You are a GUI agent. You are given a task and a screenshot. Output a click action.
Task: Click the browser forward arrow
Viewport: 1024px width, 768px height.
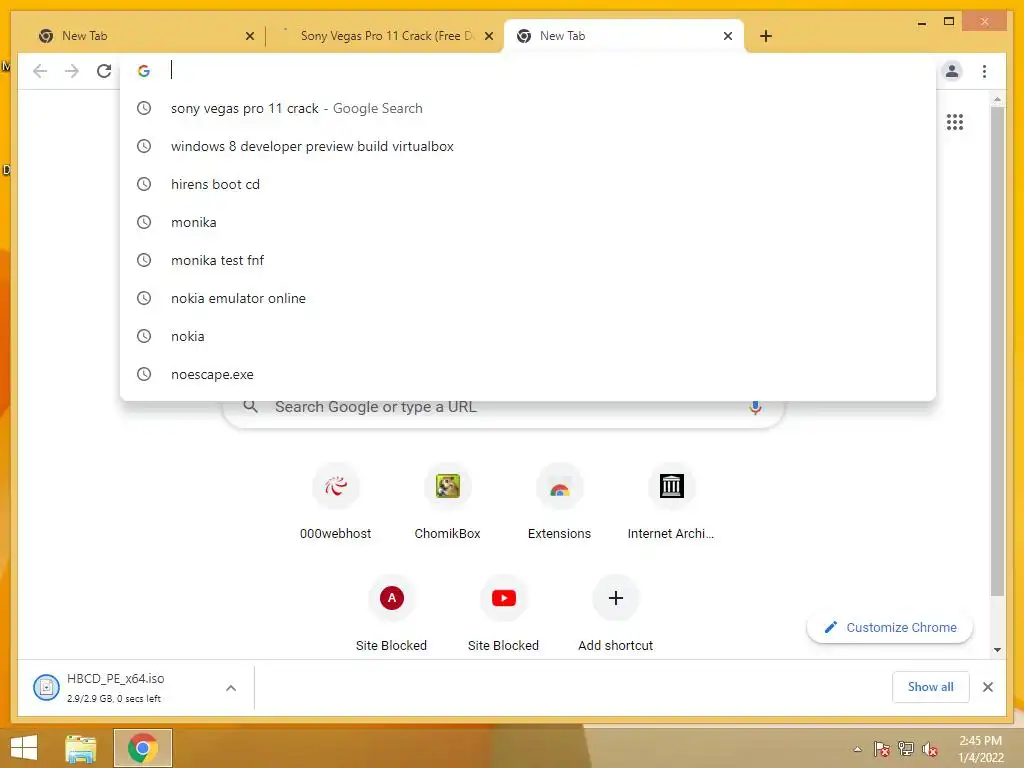click(x=72, y=71)
